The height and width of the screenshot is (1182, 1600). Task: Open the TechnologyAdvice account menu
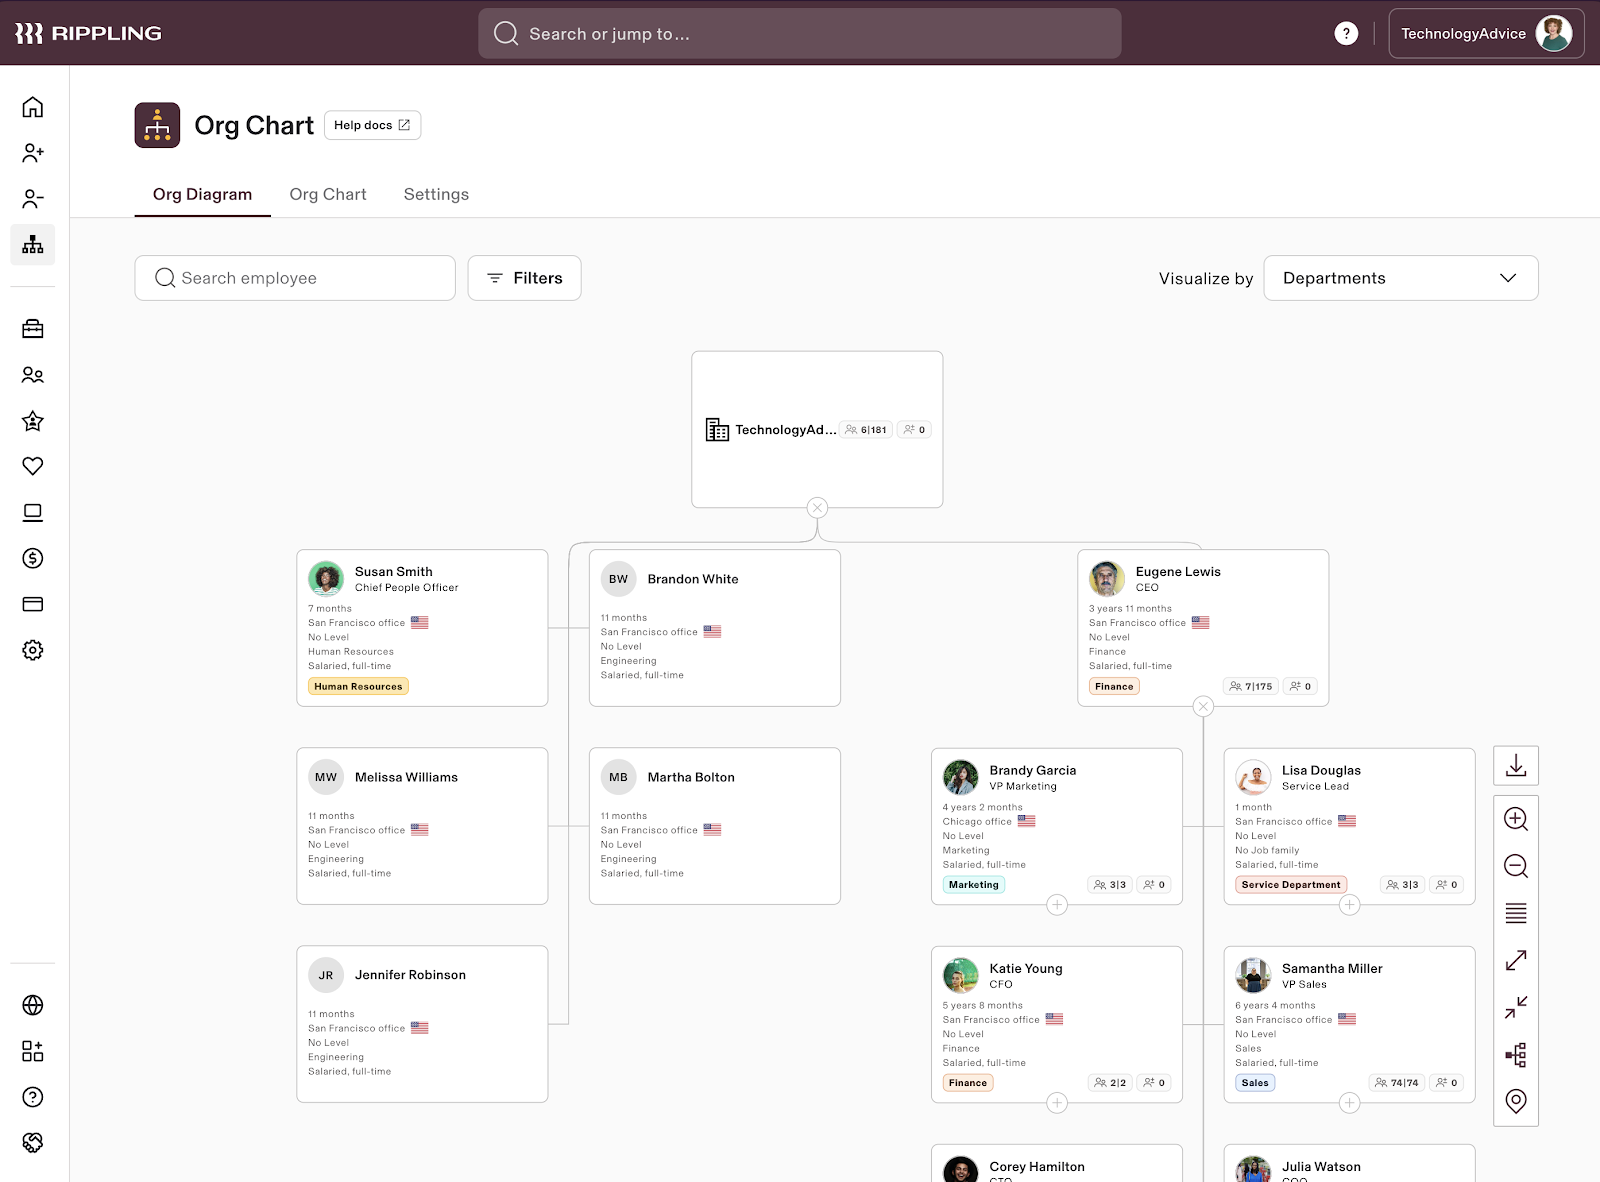click(x=1486, y=33)
